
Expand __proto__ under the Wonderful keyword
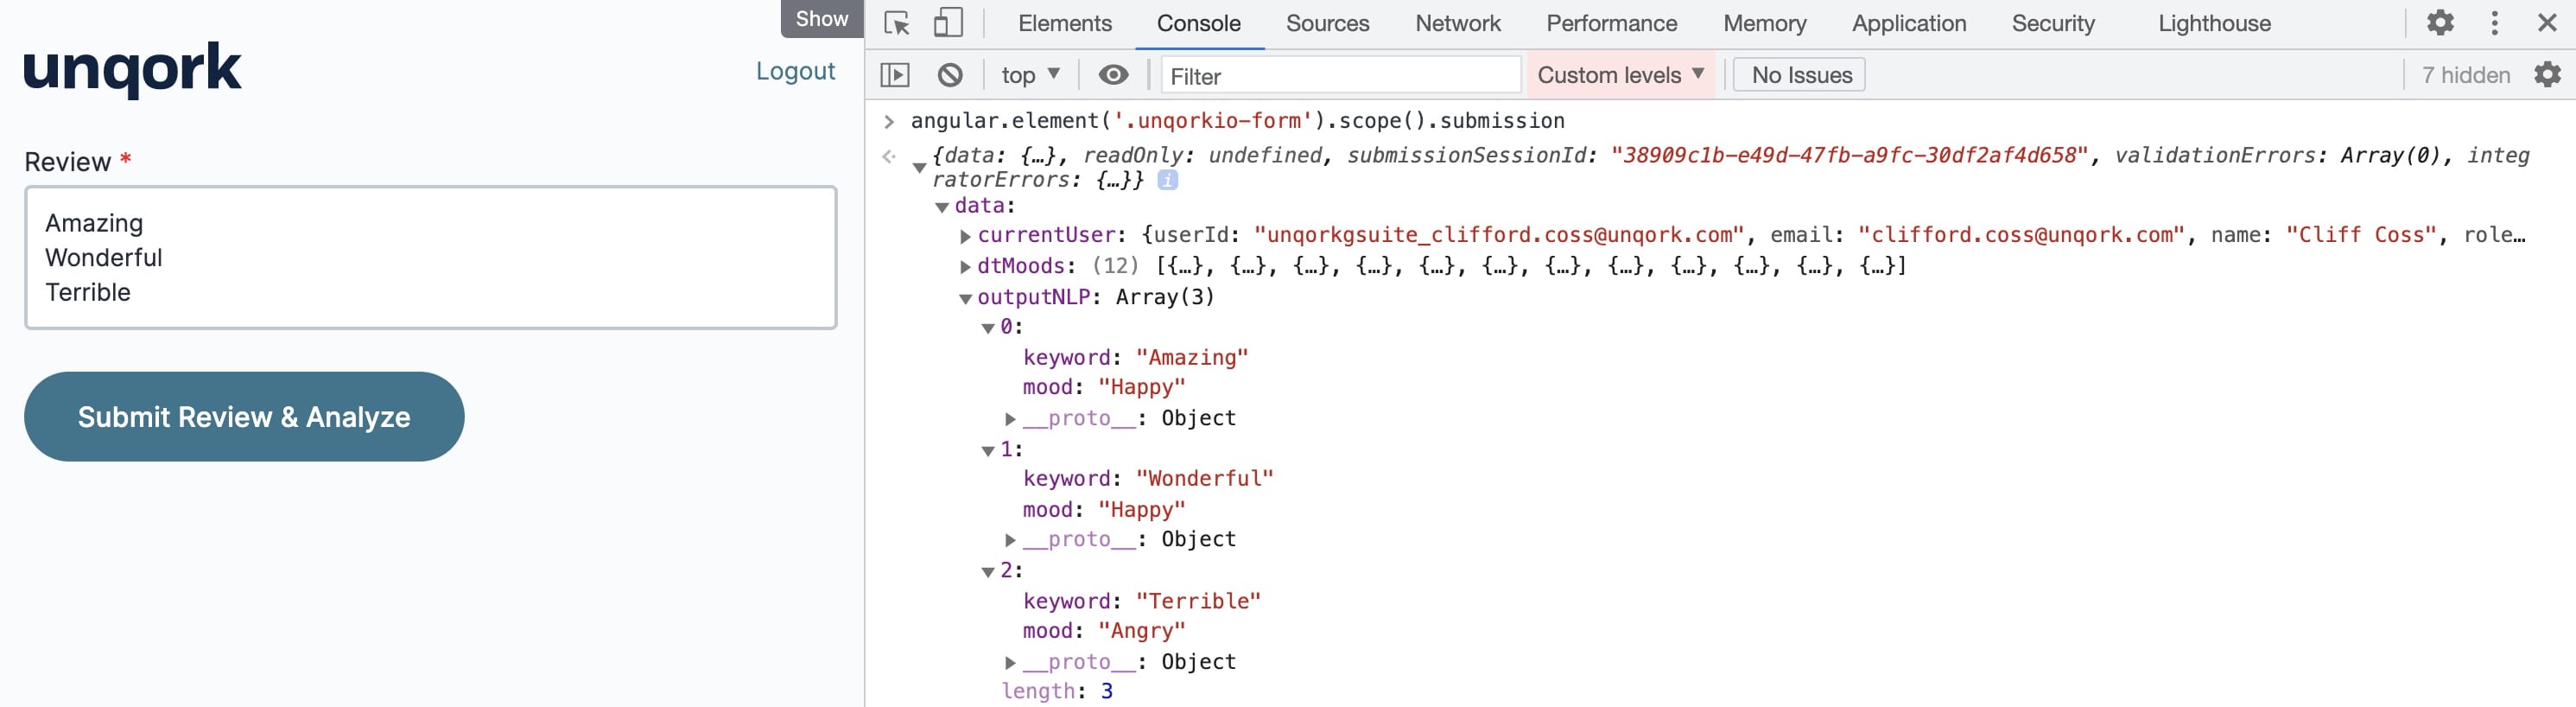[x=1010, y=540]
